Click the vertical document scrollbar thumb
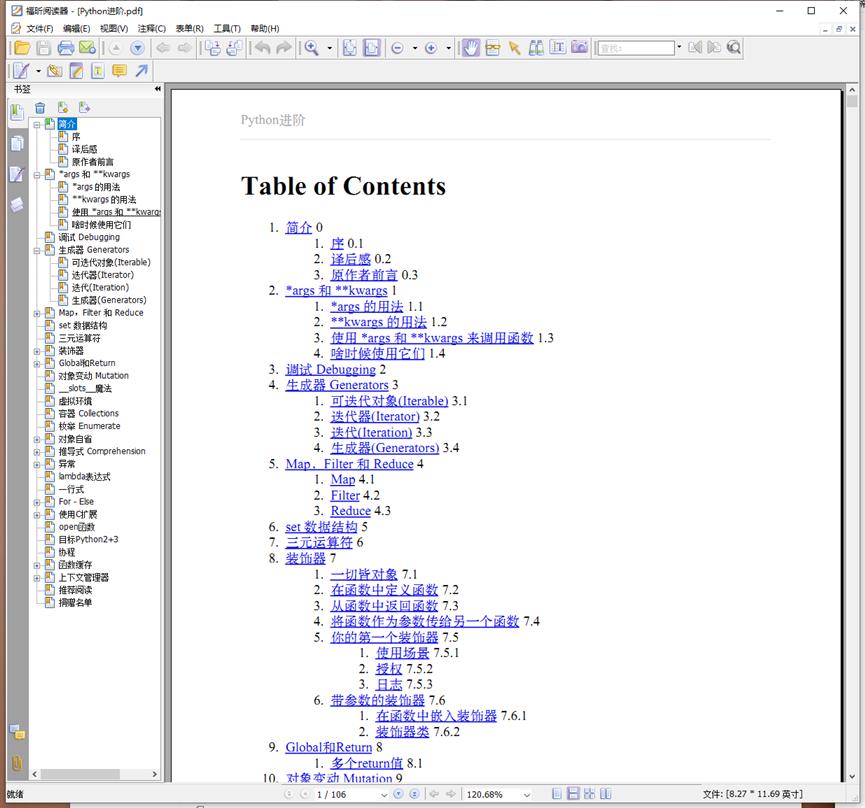This screenshot has width=865, height=808. coord(852,102)
